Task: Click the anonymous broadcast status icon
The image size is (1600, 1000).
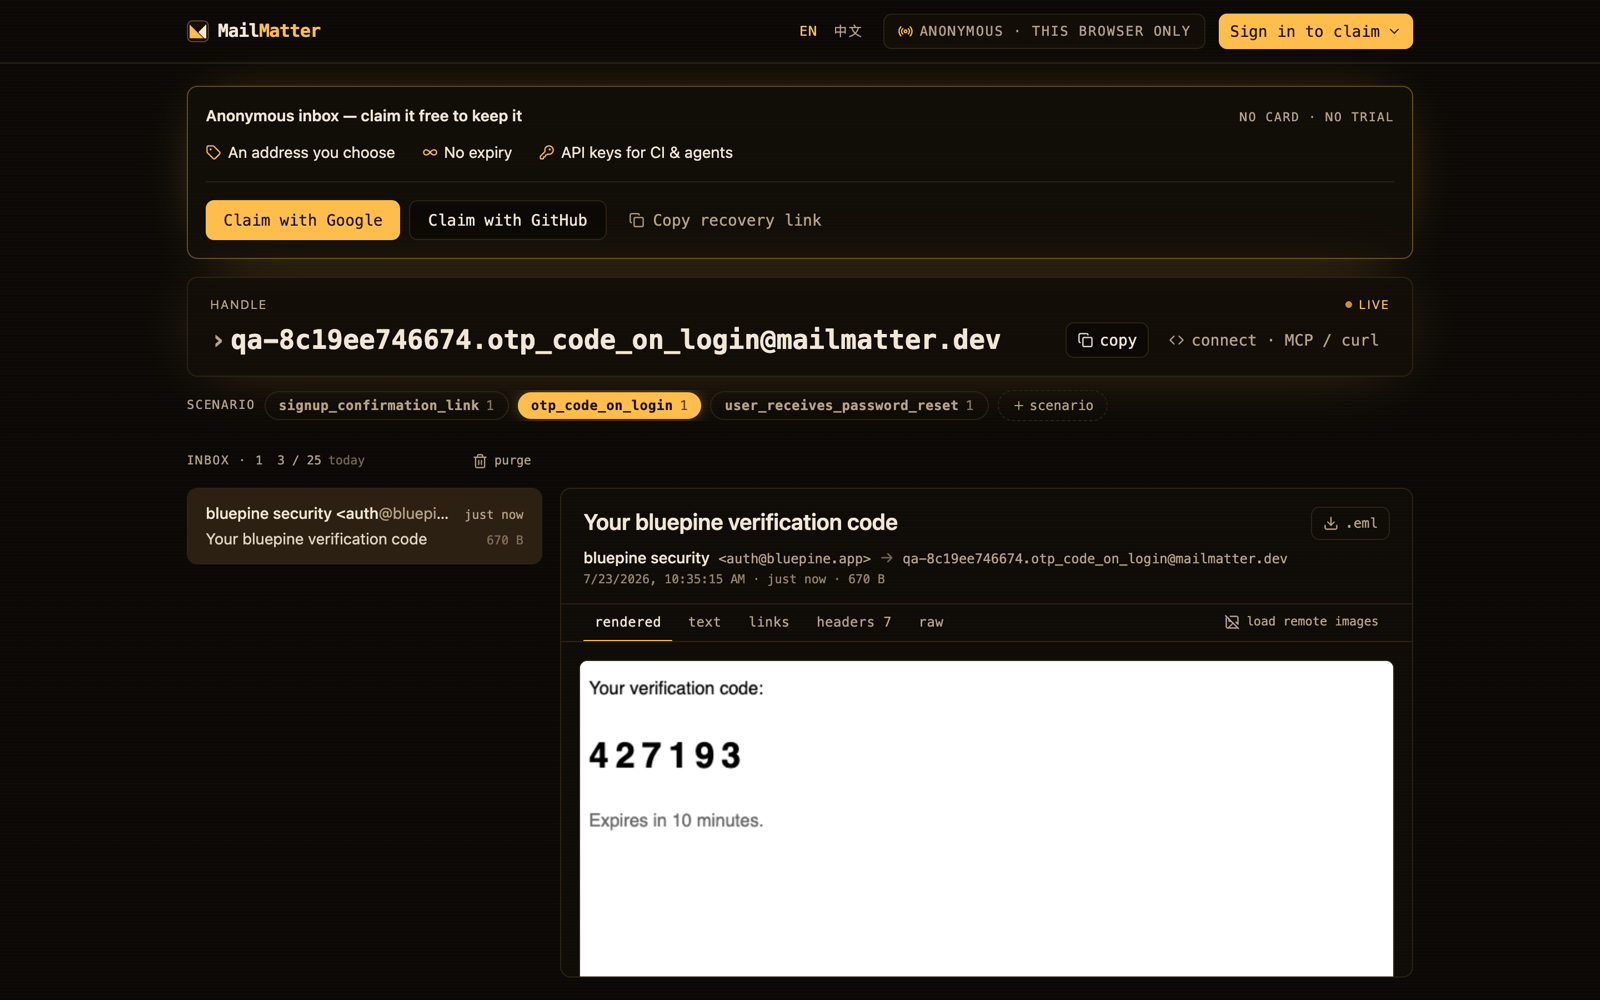Action: pyautogui.click(x=905, y=31)
